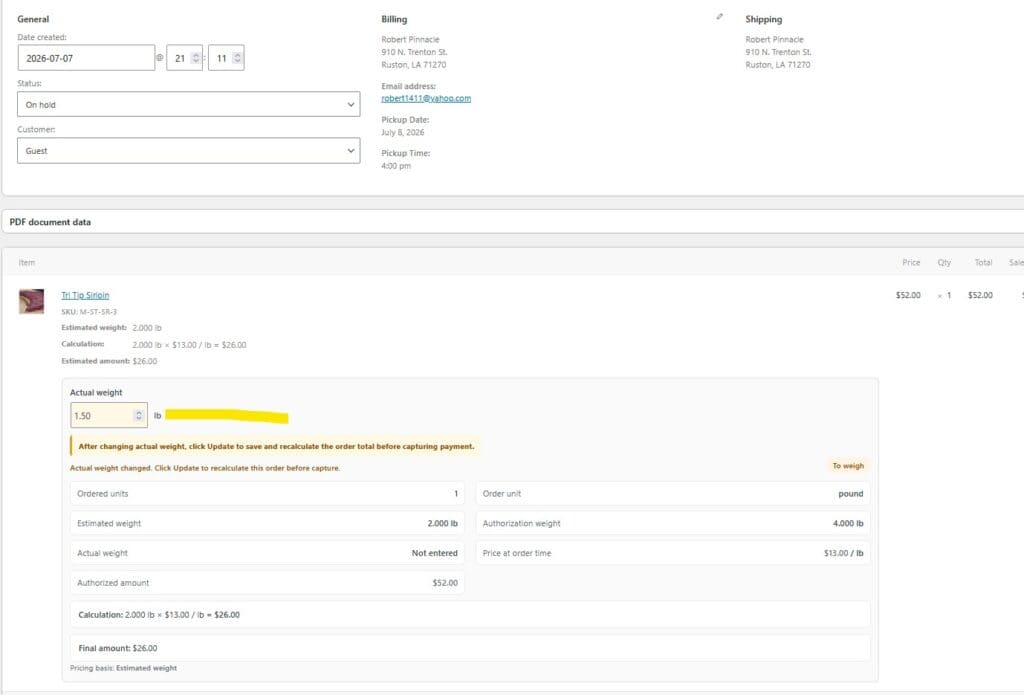Viewport: 1024px width, 695px height.
Task: Click the hour stepper showing 21
Action: point(184,58)
